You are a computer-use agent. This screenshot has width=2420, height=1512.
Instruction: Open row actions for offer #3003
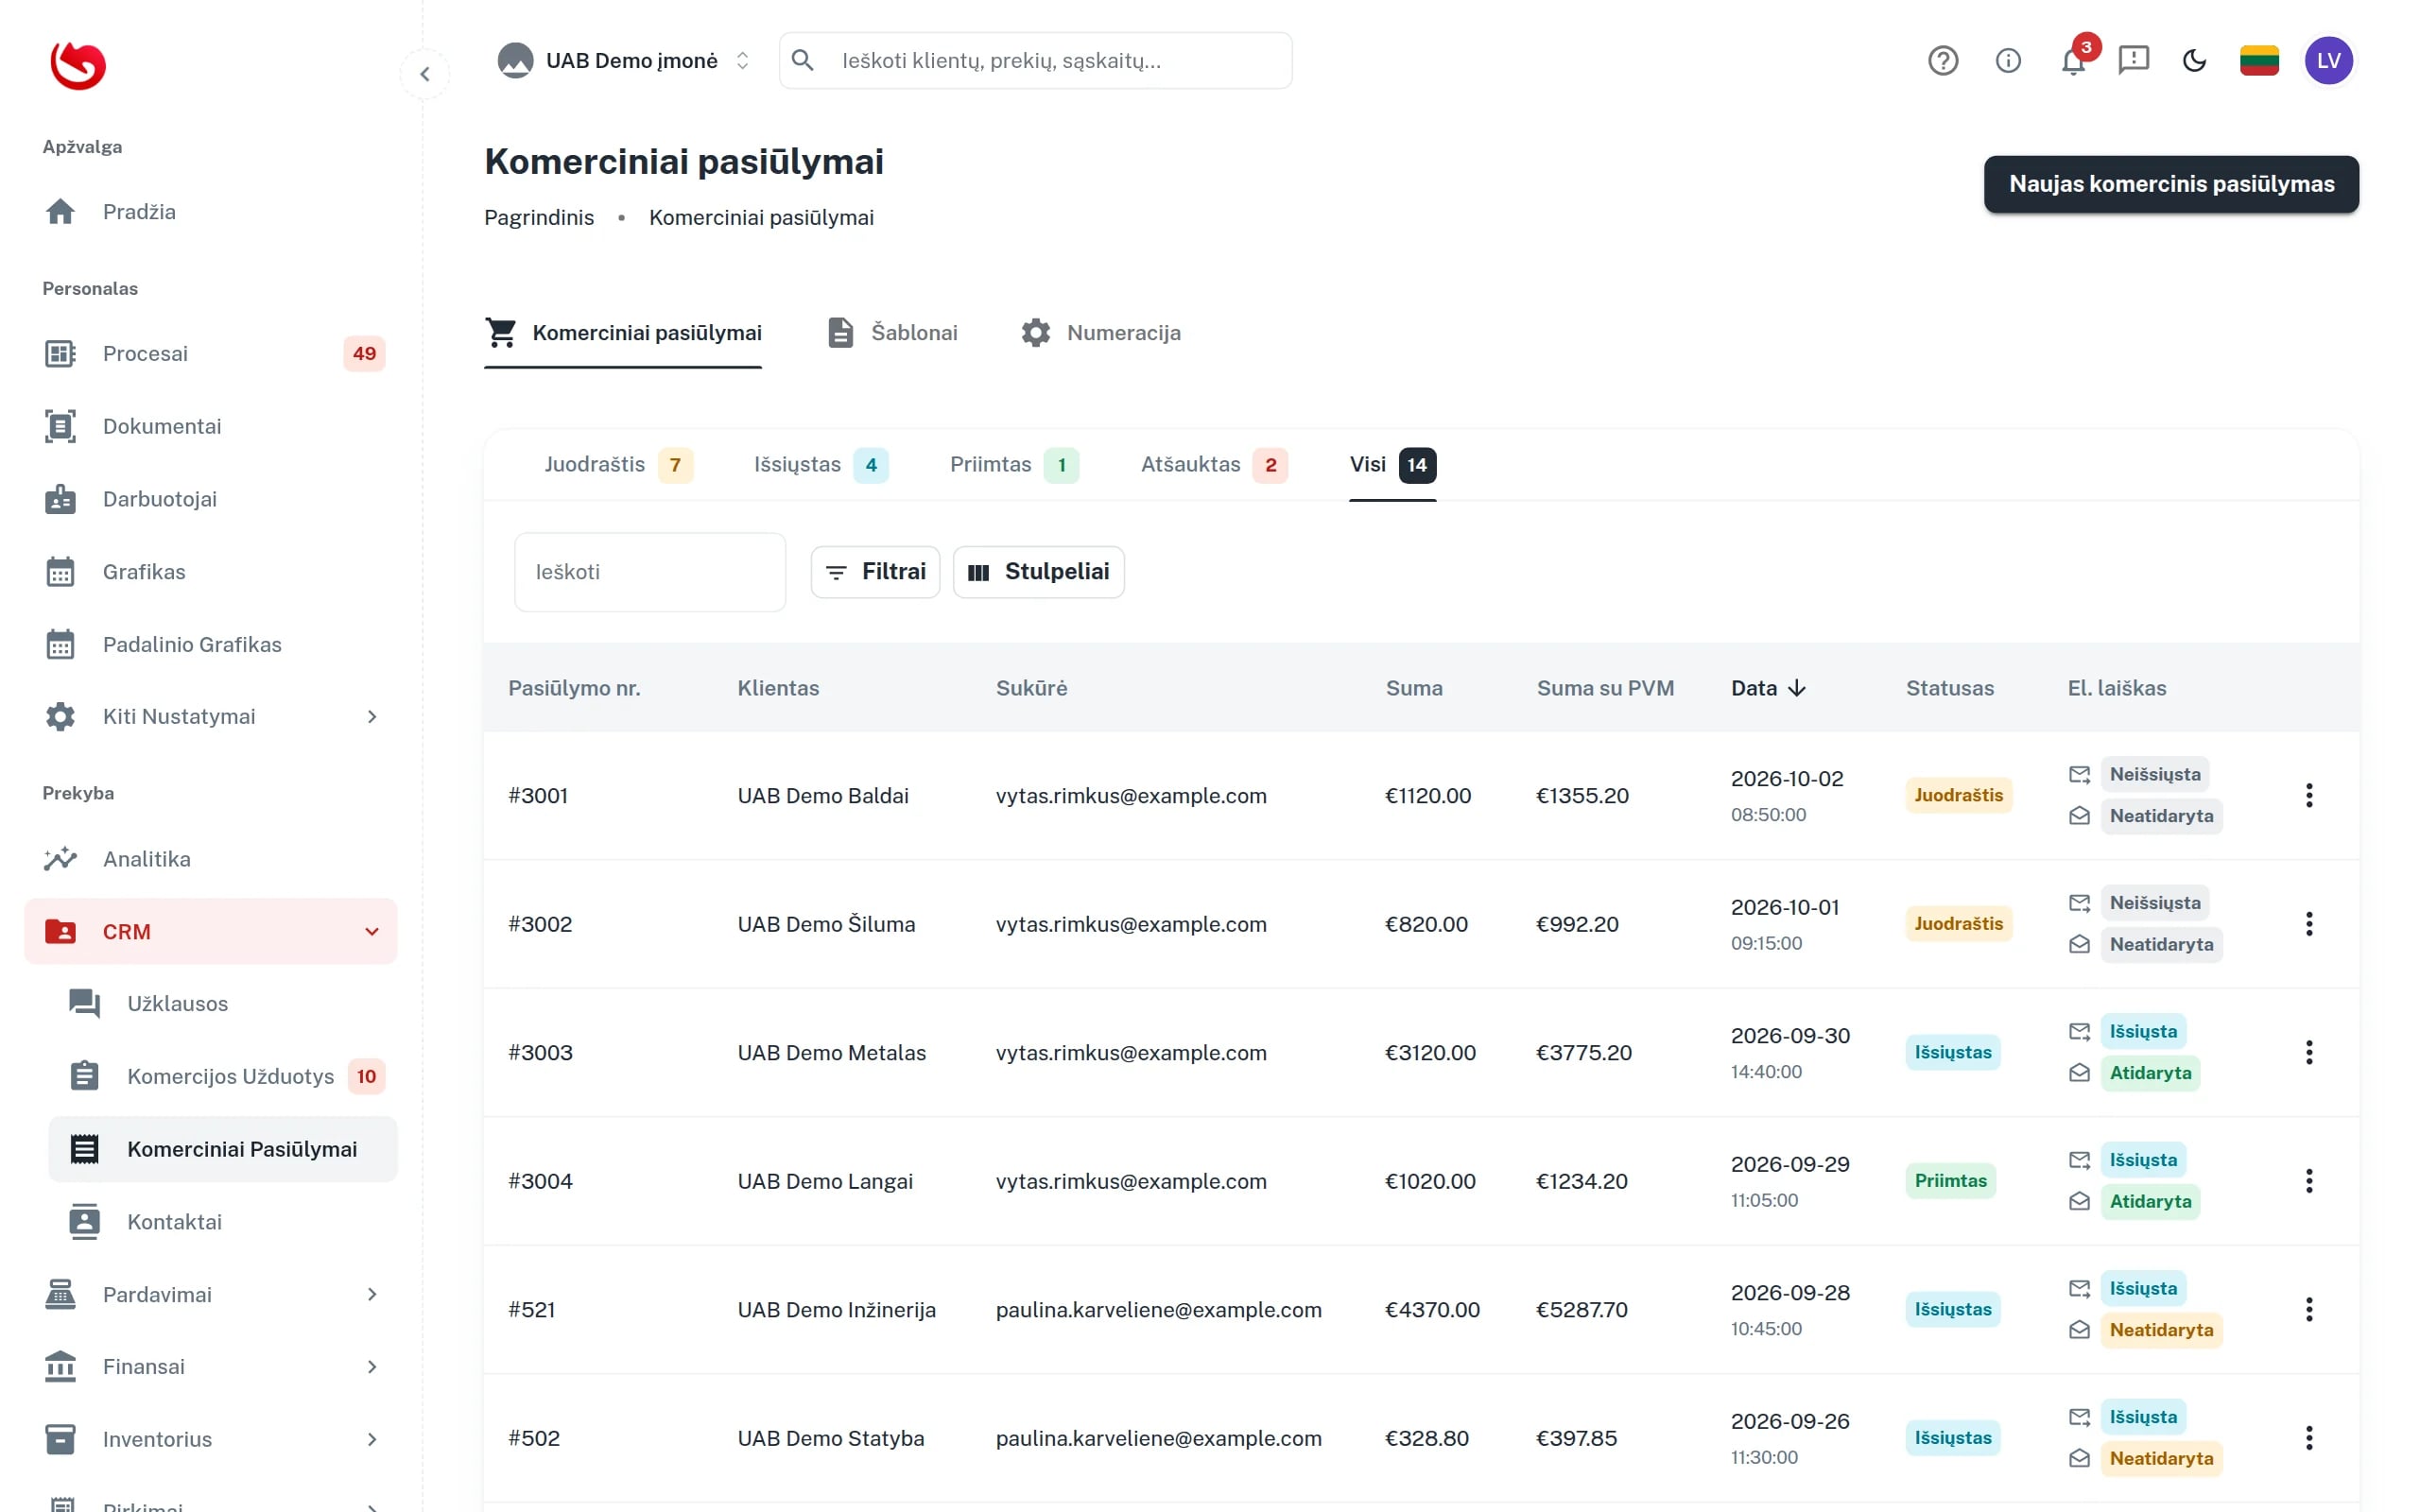[x=2308, y=1052]
